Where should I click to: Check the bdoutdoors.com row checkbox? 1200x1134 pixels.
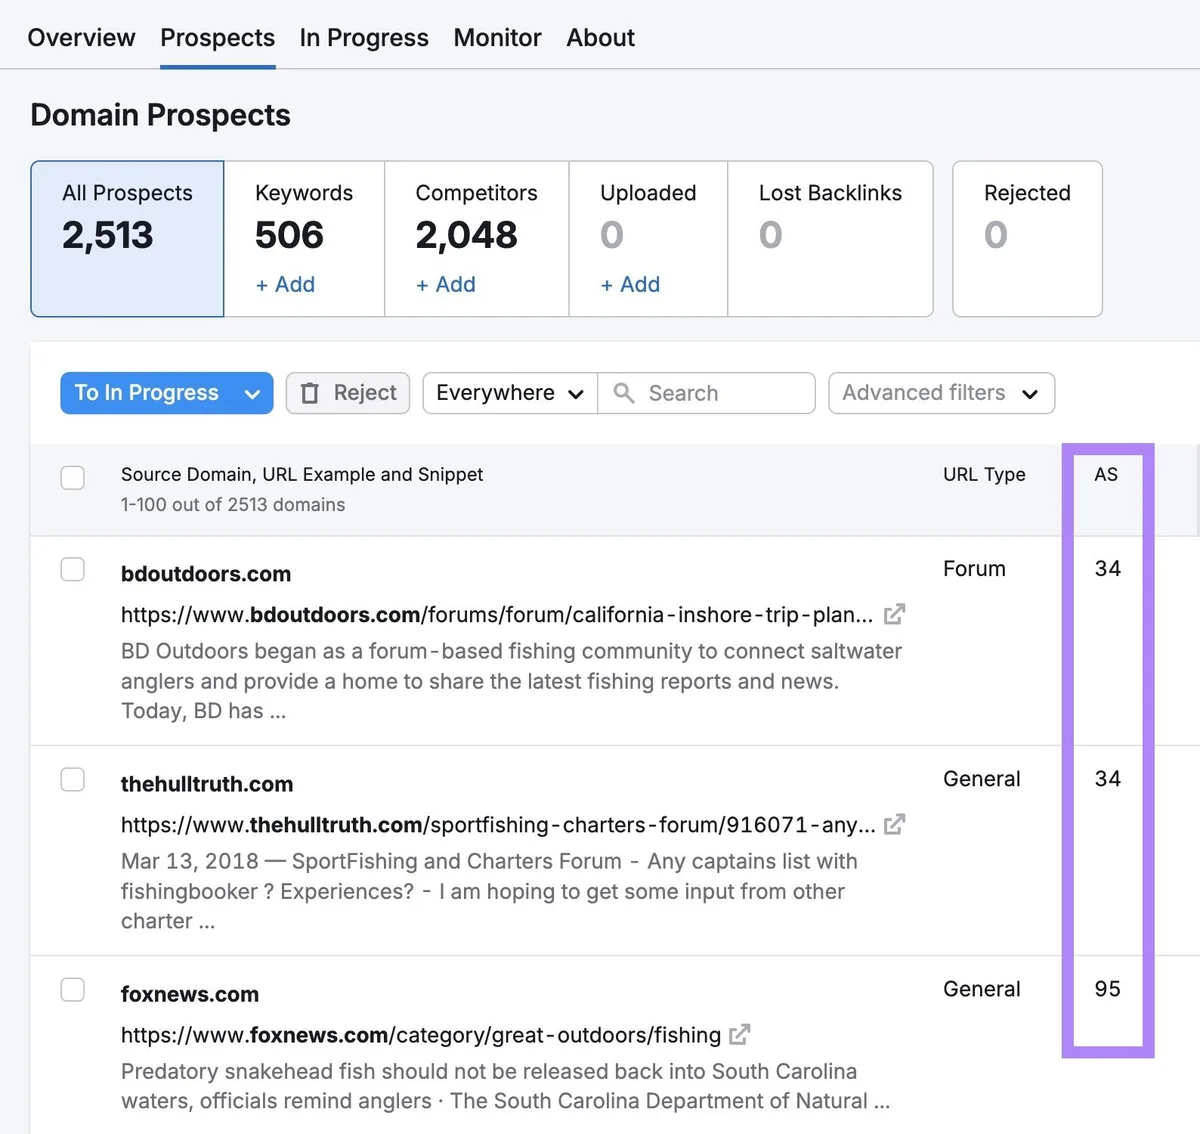click(73, 569)
